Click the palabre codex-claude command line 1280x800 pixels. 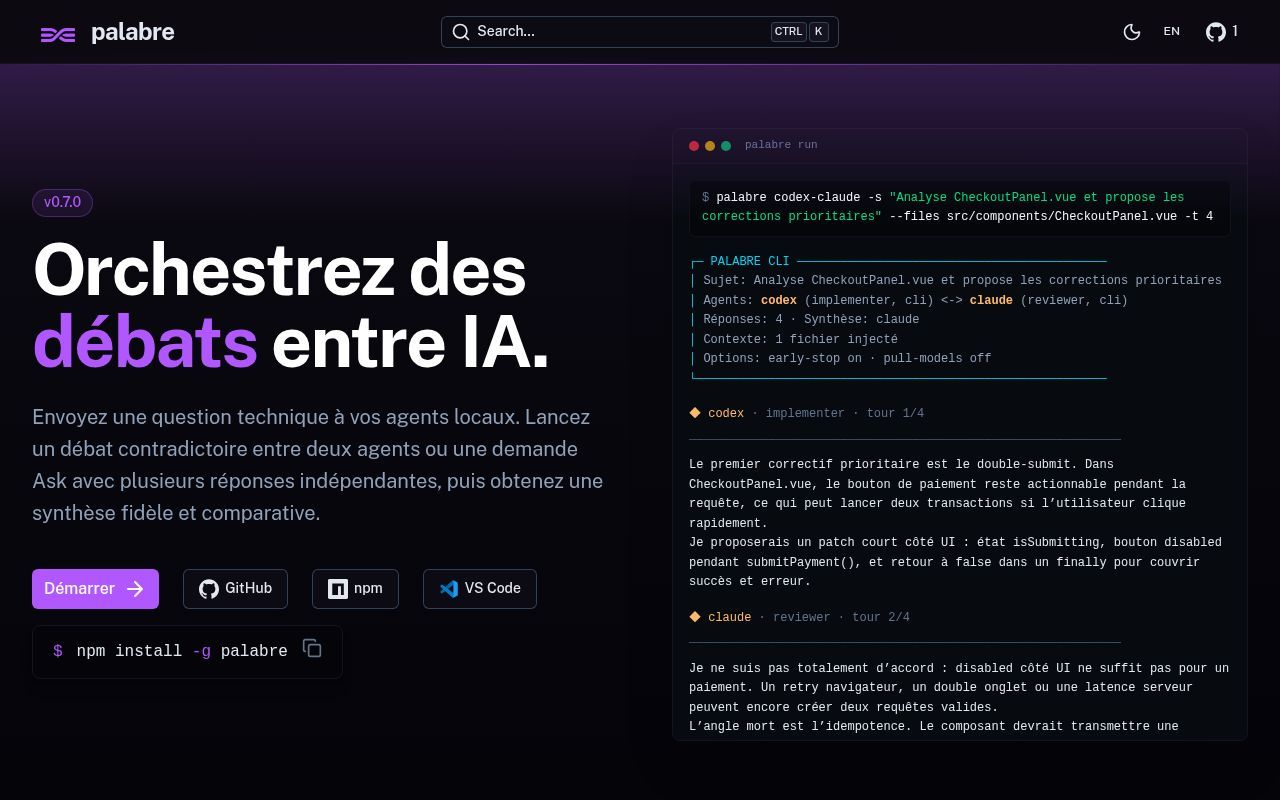pyautogui.click(x=959, y=207)
